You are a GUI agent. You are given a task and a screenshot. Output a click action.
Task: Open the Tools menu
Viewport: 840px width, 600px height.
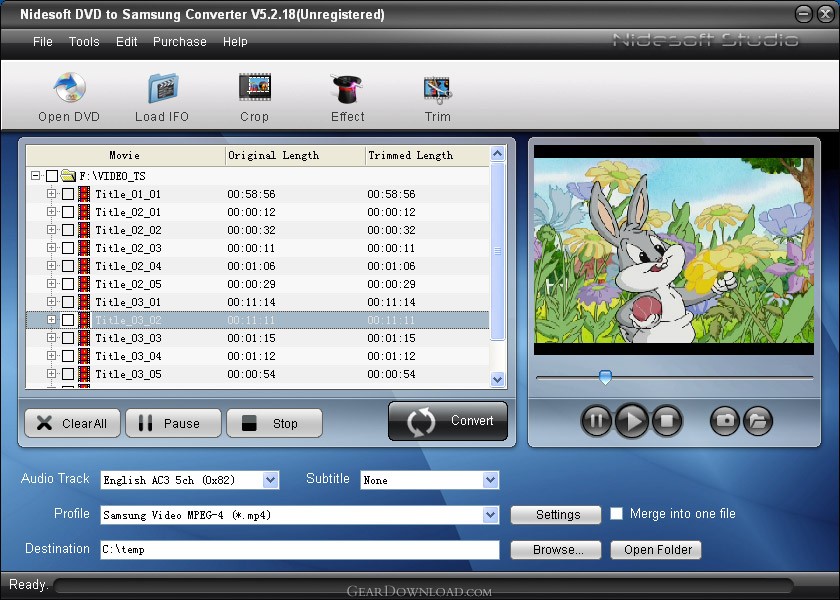[84, 42]
